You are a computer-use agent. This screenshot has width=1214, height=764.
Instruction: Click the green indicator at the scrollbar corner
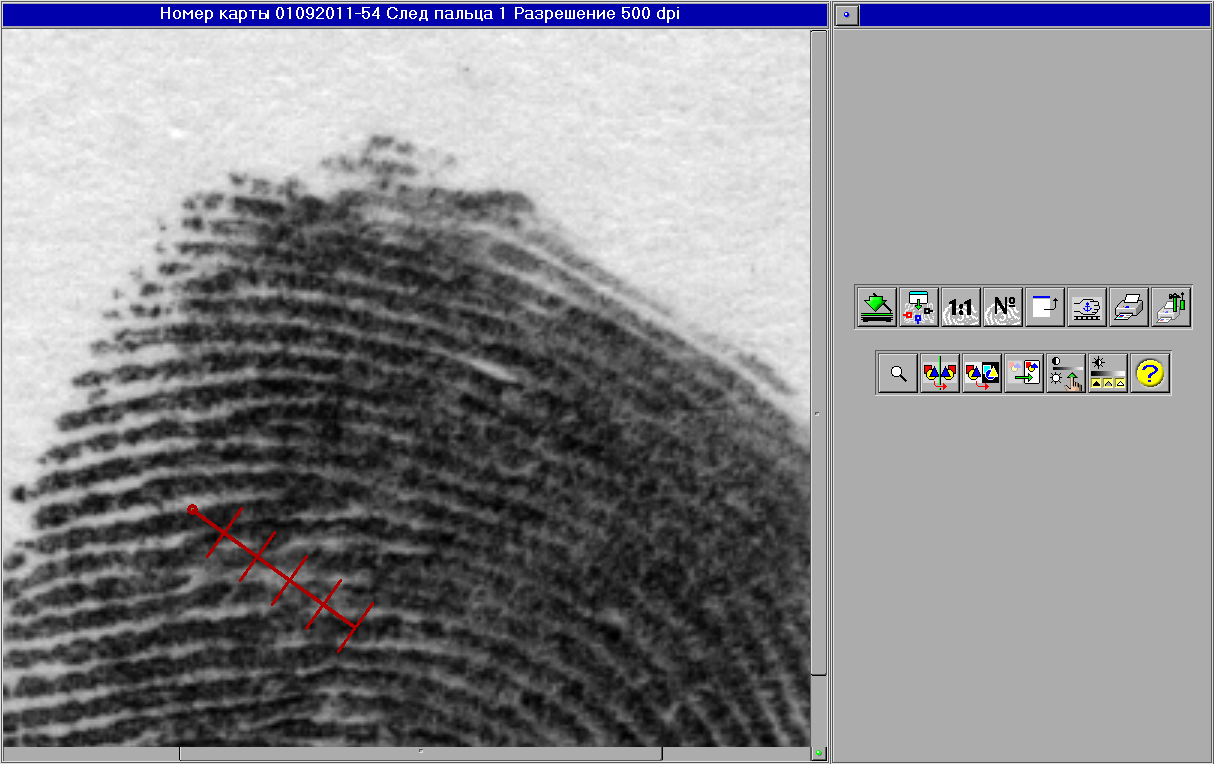[x=819, y=753]
